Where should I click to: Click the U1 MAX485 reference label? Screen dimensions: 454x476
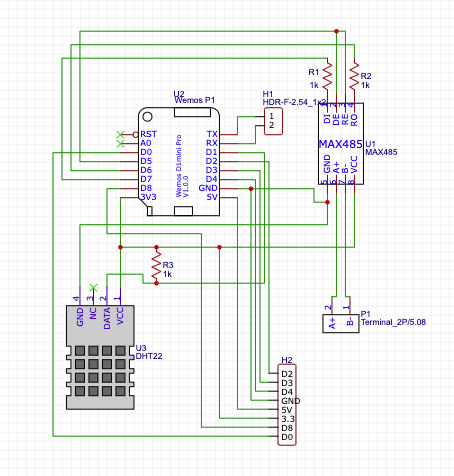click(x=381, y=148)
